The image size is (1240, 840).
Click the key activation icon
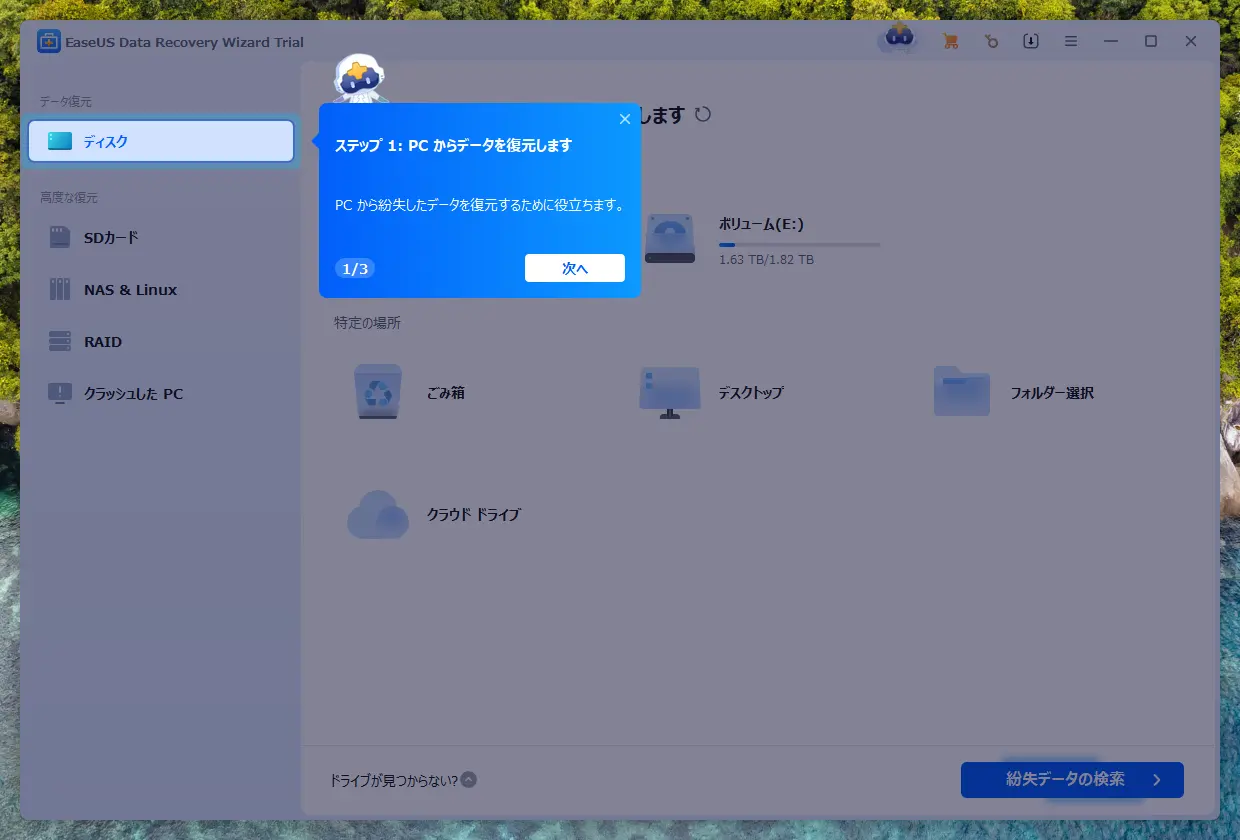(991, 41)
